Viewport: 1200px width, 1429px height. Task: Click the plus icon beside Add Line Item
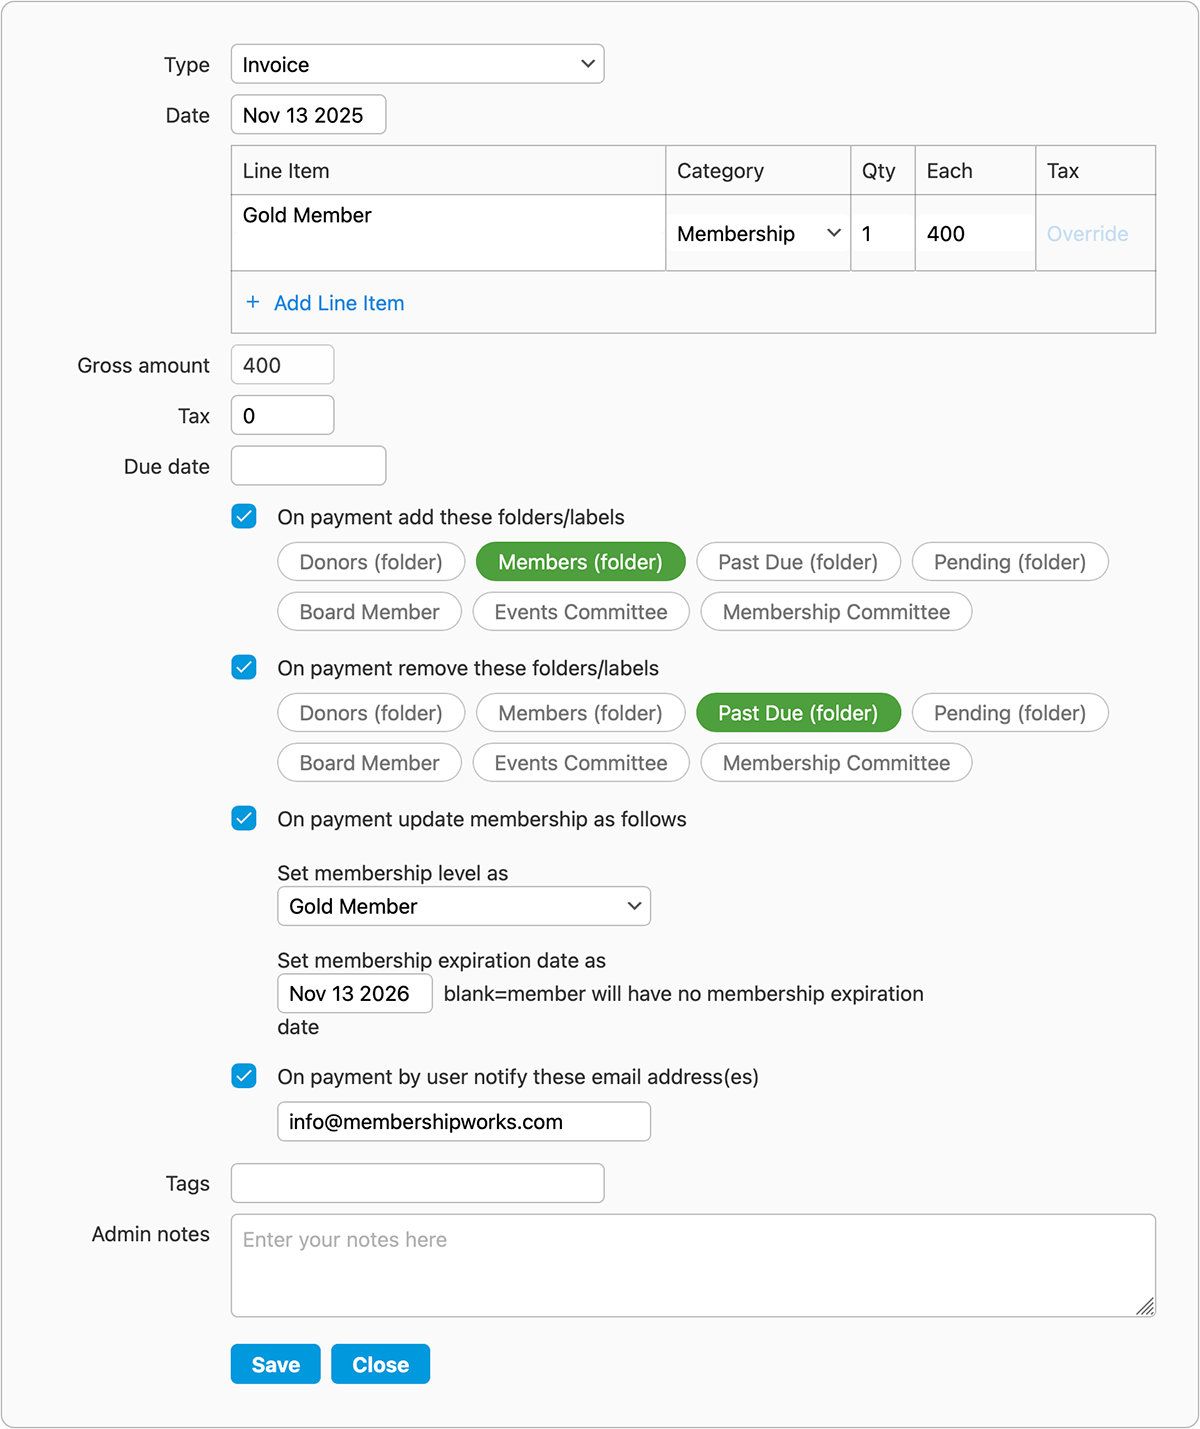[x=253, y=302]
